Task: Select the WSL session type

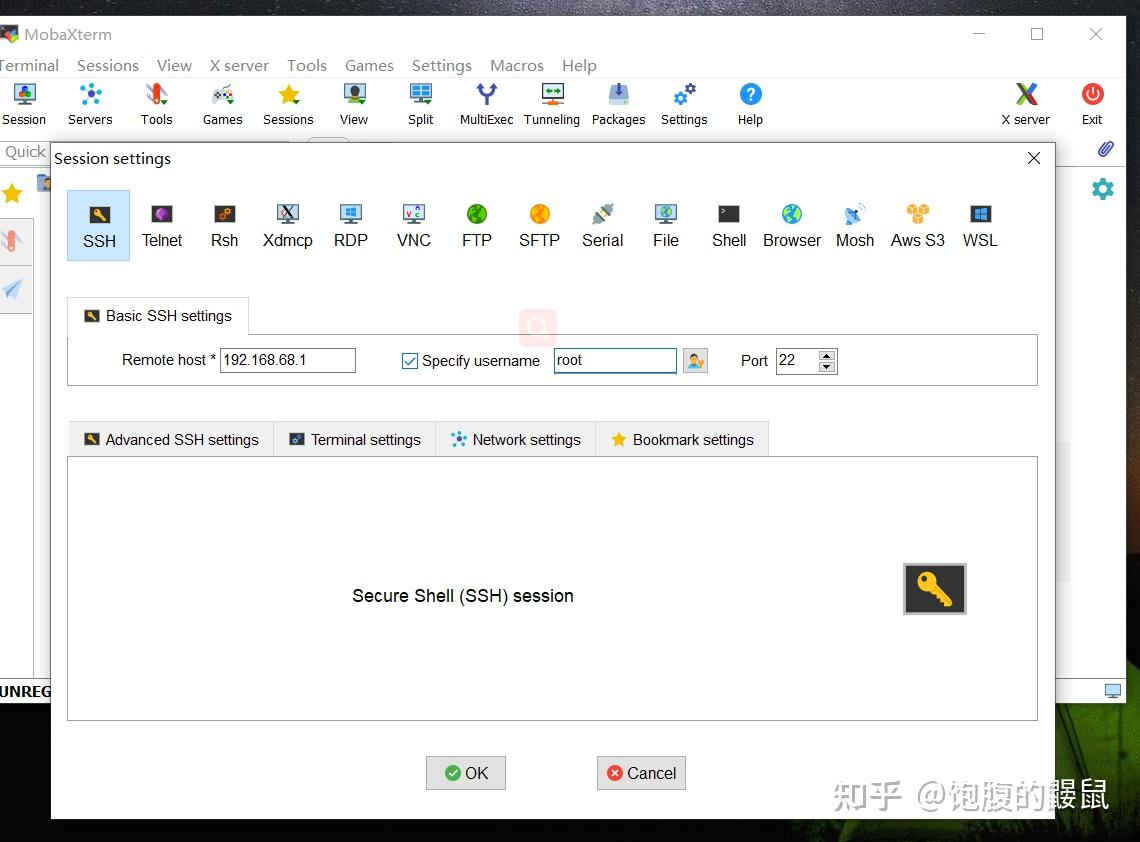Action: [980, 225]
